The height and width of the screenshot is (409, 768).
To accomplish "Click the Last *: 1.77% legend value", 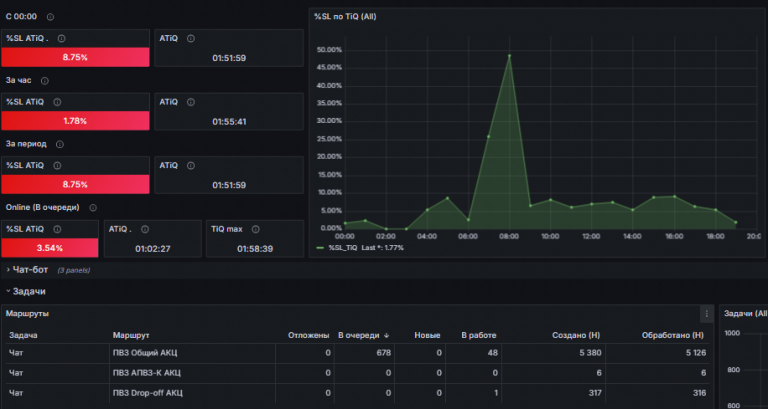I will [383, 248].
